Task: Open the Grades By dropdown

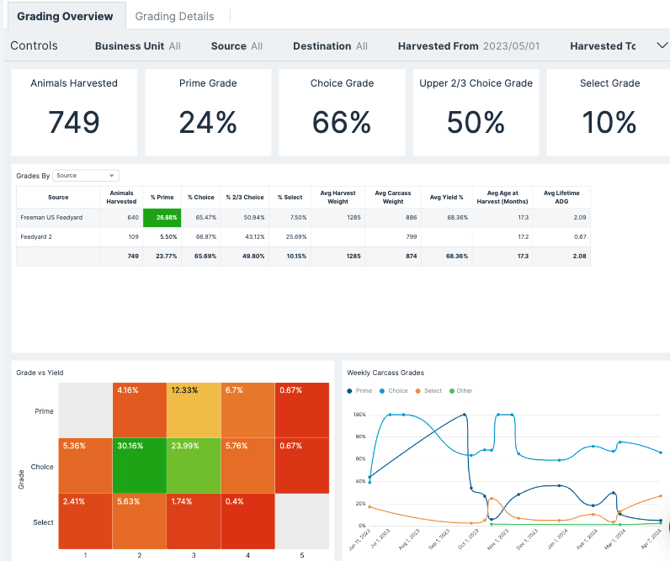Action: click(86, 176)
